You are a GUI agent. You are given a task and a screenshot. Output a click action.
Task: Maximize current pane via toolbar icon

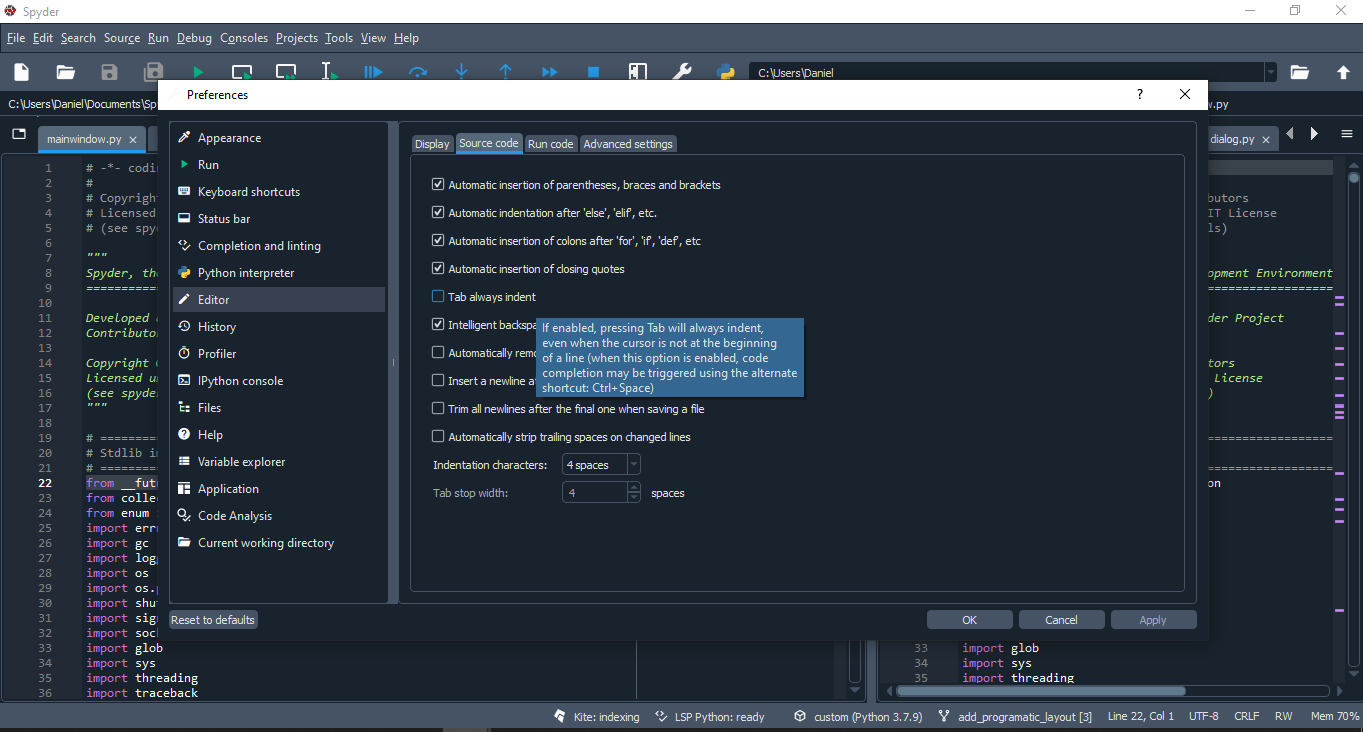[637, 71]
